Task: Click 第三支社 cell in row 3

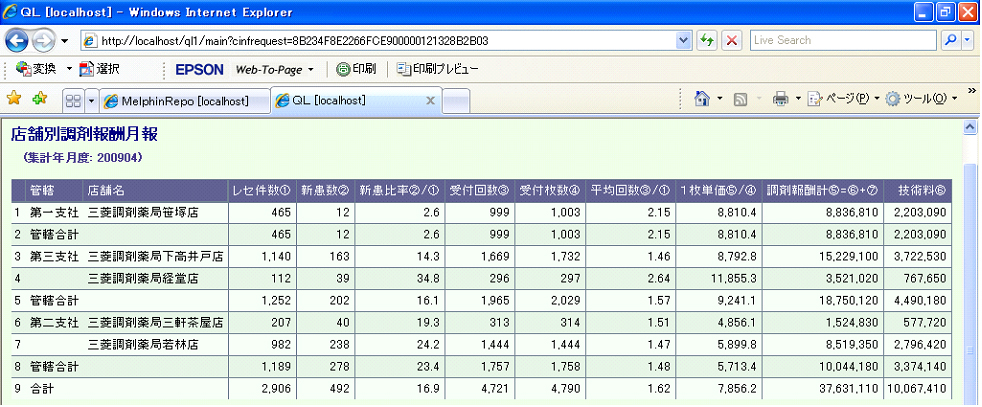Action: [54, 257]
